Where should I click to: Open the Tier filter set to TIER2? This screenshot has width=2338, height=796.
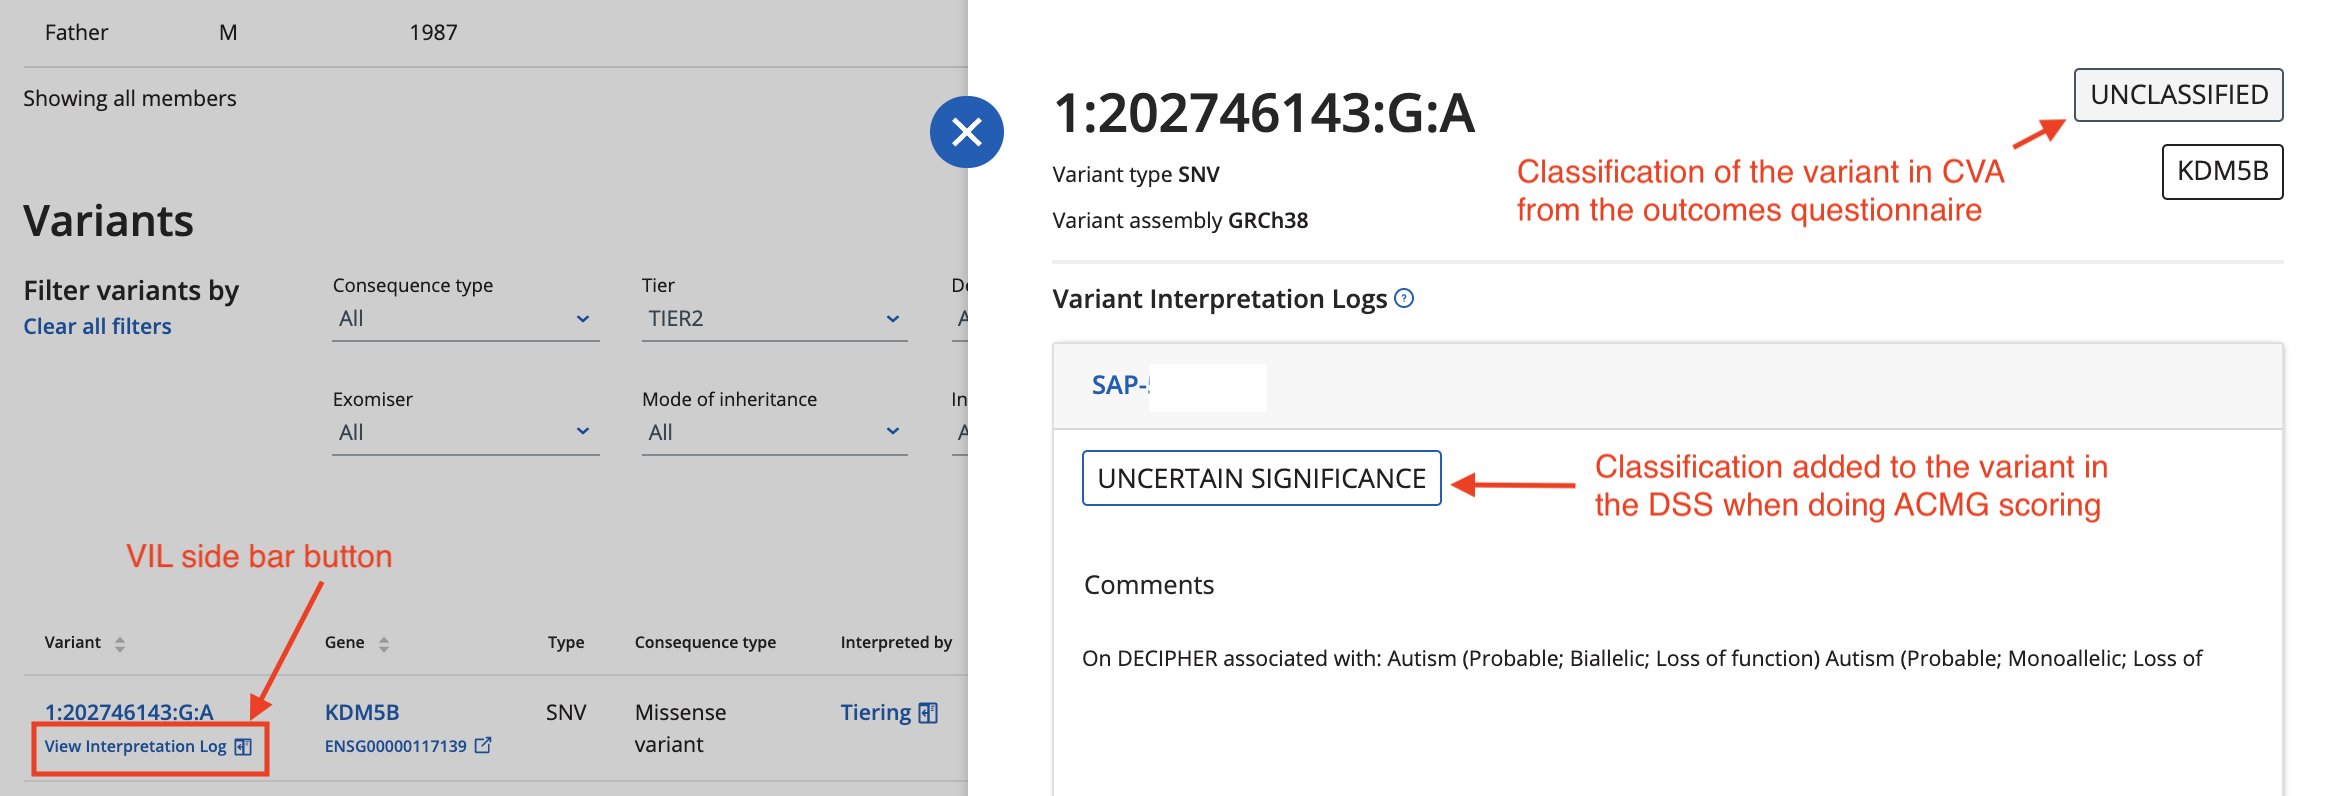774,319
